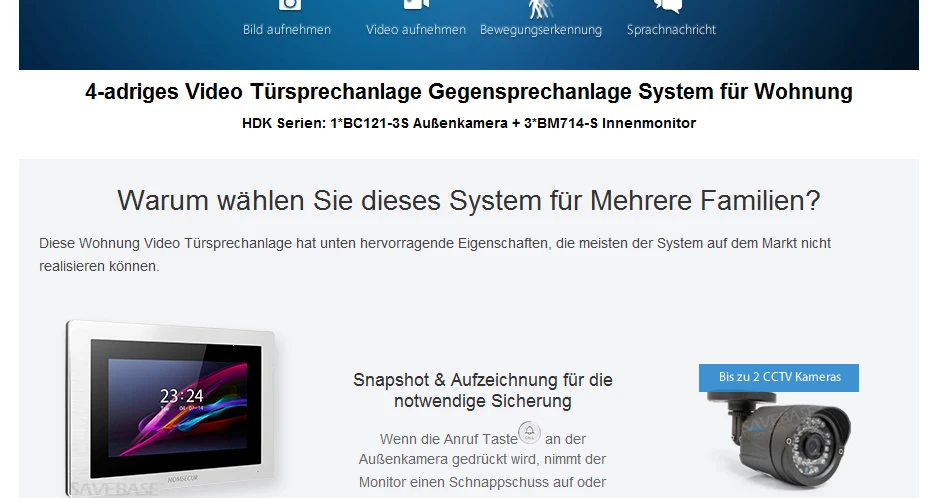
Task: Click the text "Außenkamera gedrückt wird, nimmt der"
Action: tap(482, 459)
